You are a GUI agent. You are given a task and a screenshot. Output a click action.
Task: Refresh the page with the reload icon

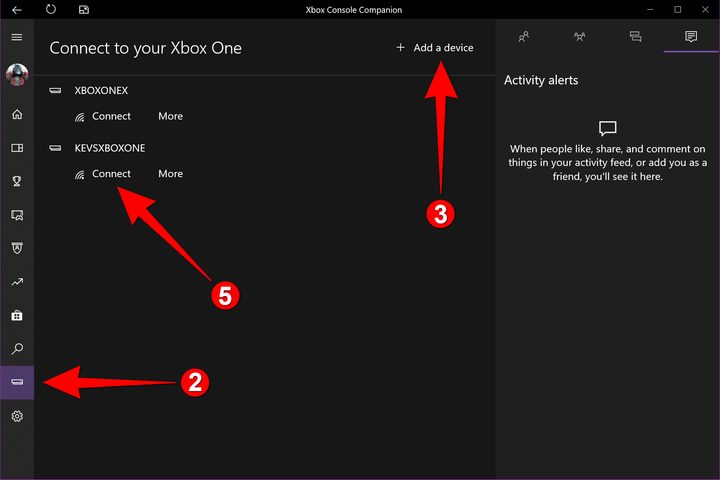tap(51, 9)
